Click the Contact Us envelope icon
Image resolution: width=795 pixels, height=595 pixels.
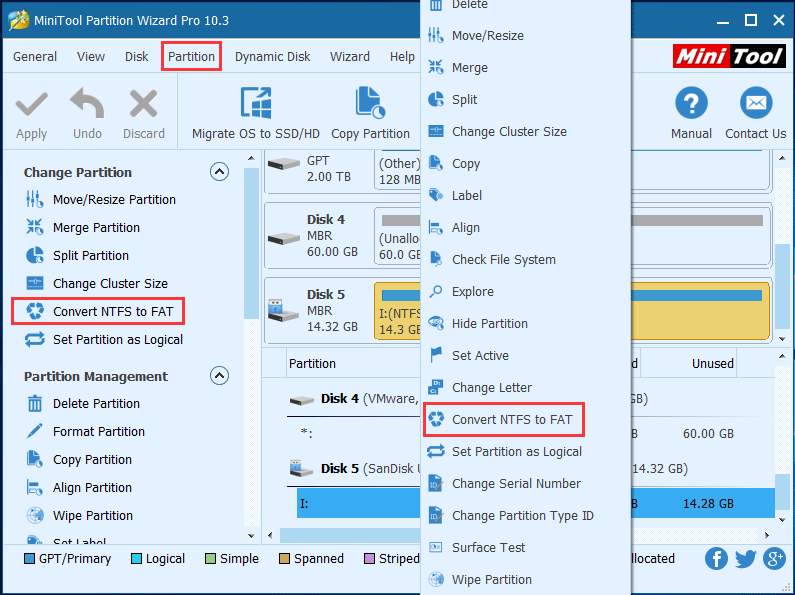pos(755,103)
